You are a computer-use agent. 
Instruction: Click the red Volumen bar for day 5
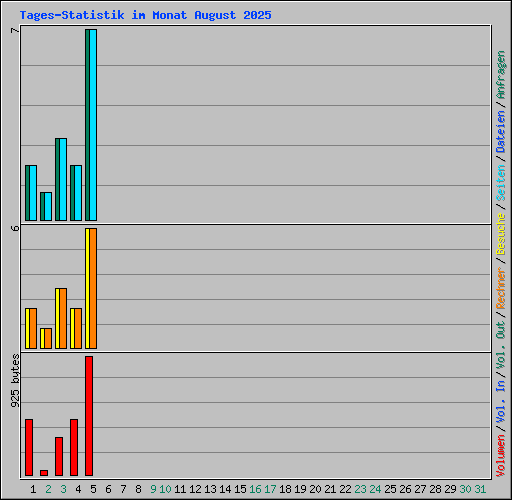(89, 416)
